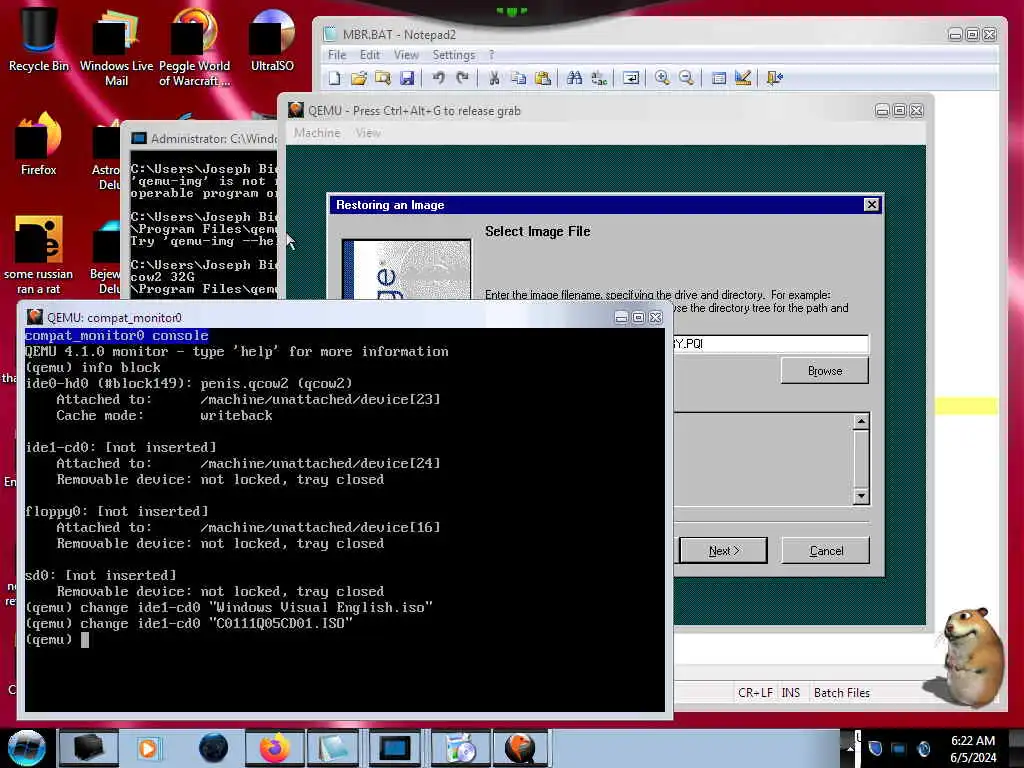
Task: Click the Windows Start orb
Action: 27,748
